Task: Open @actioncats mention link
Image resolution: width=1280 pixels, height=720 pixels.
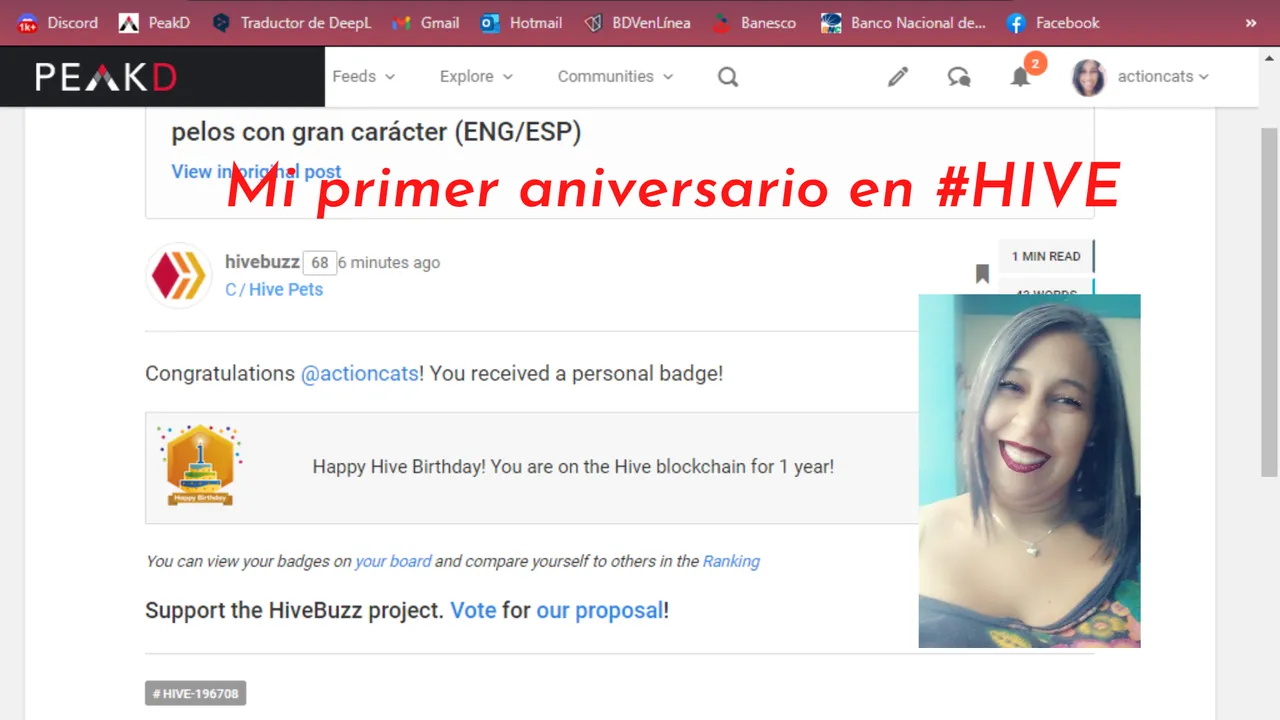Action: 360,374
